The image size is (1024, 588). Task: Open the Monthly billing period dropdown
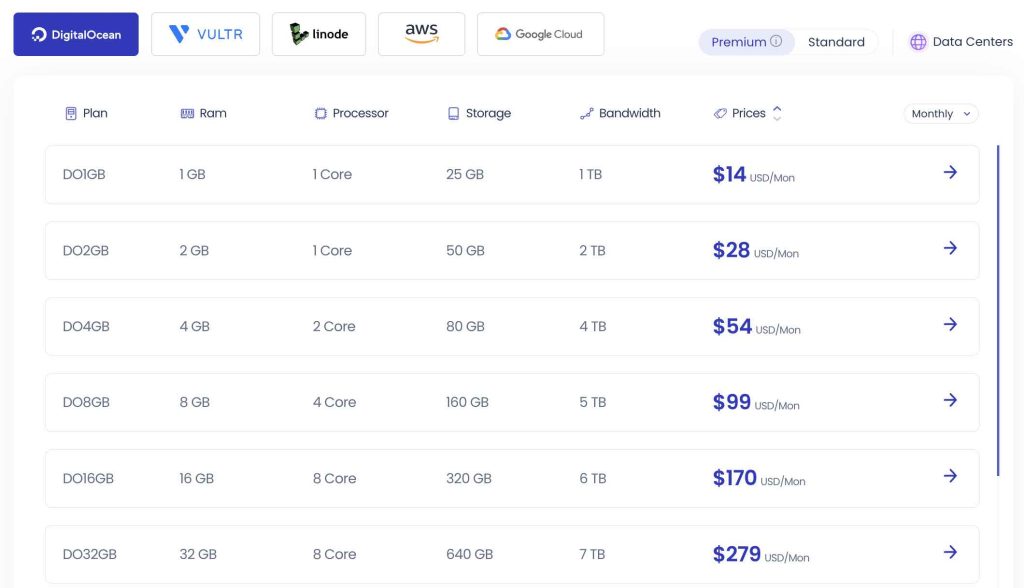tap(940, 114)
